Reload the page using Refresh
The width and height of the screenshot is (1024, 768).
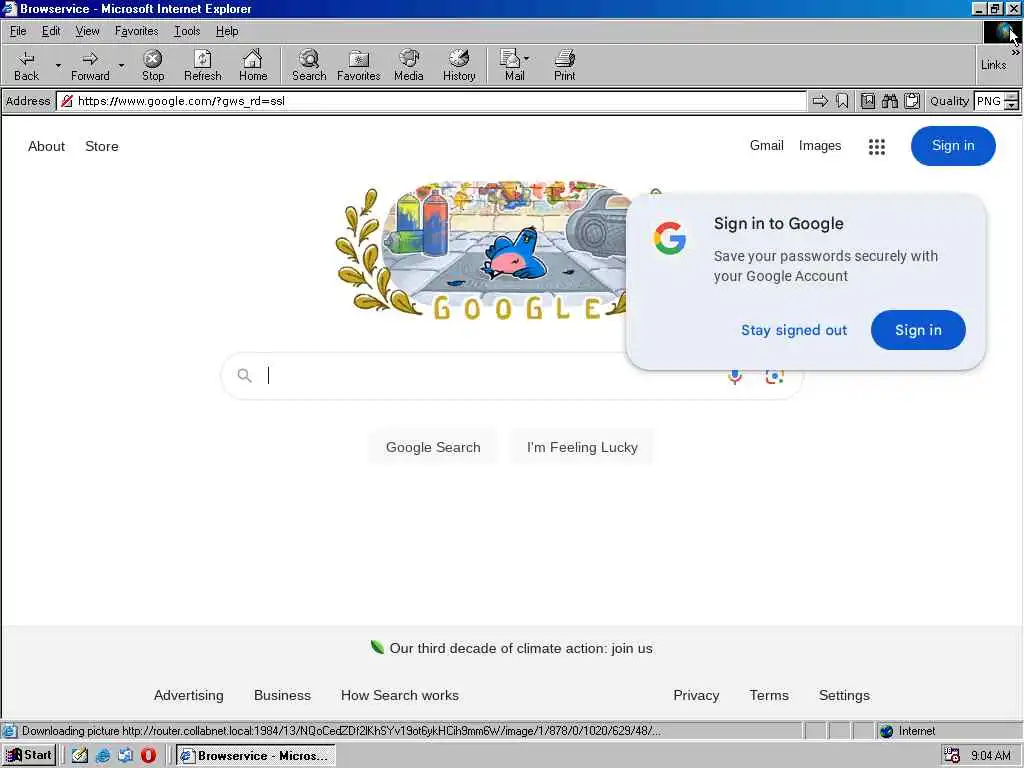(202, 65)
